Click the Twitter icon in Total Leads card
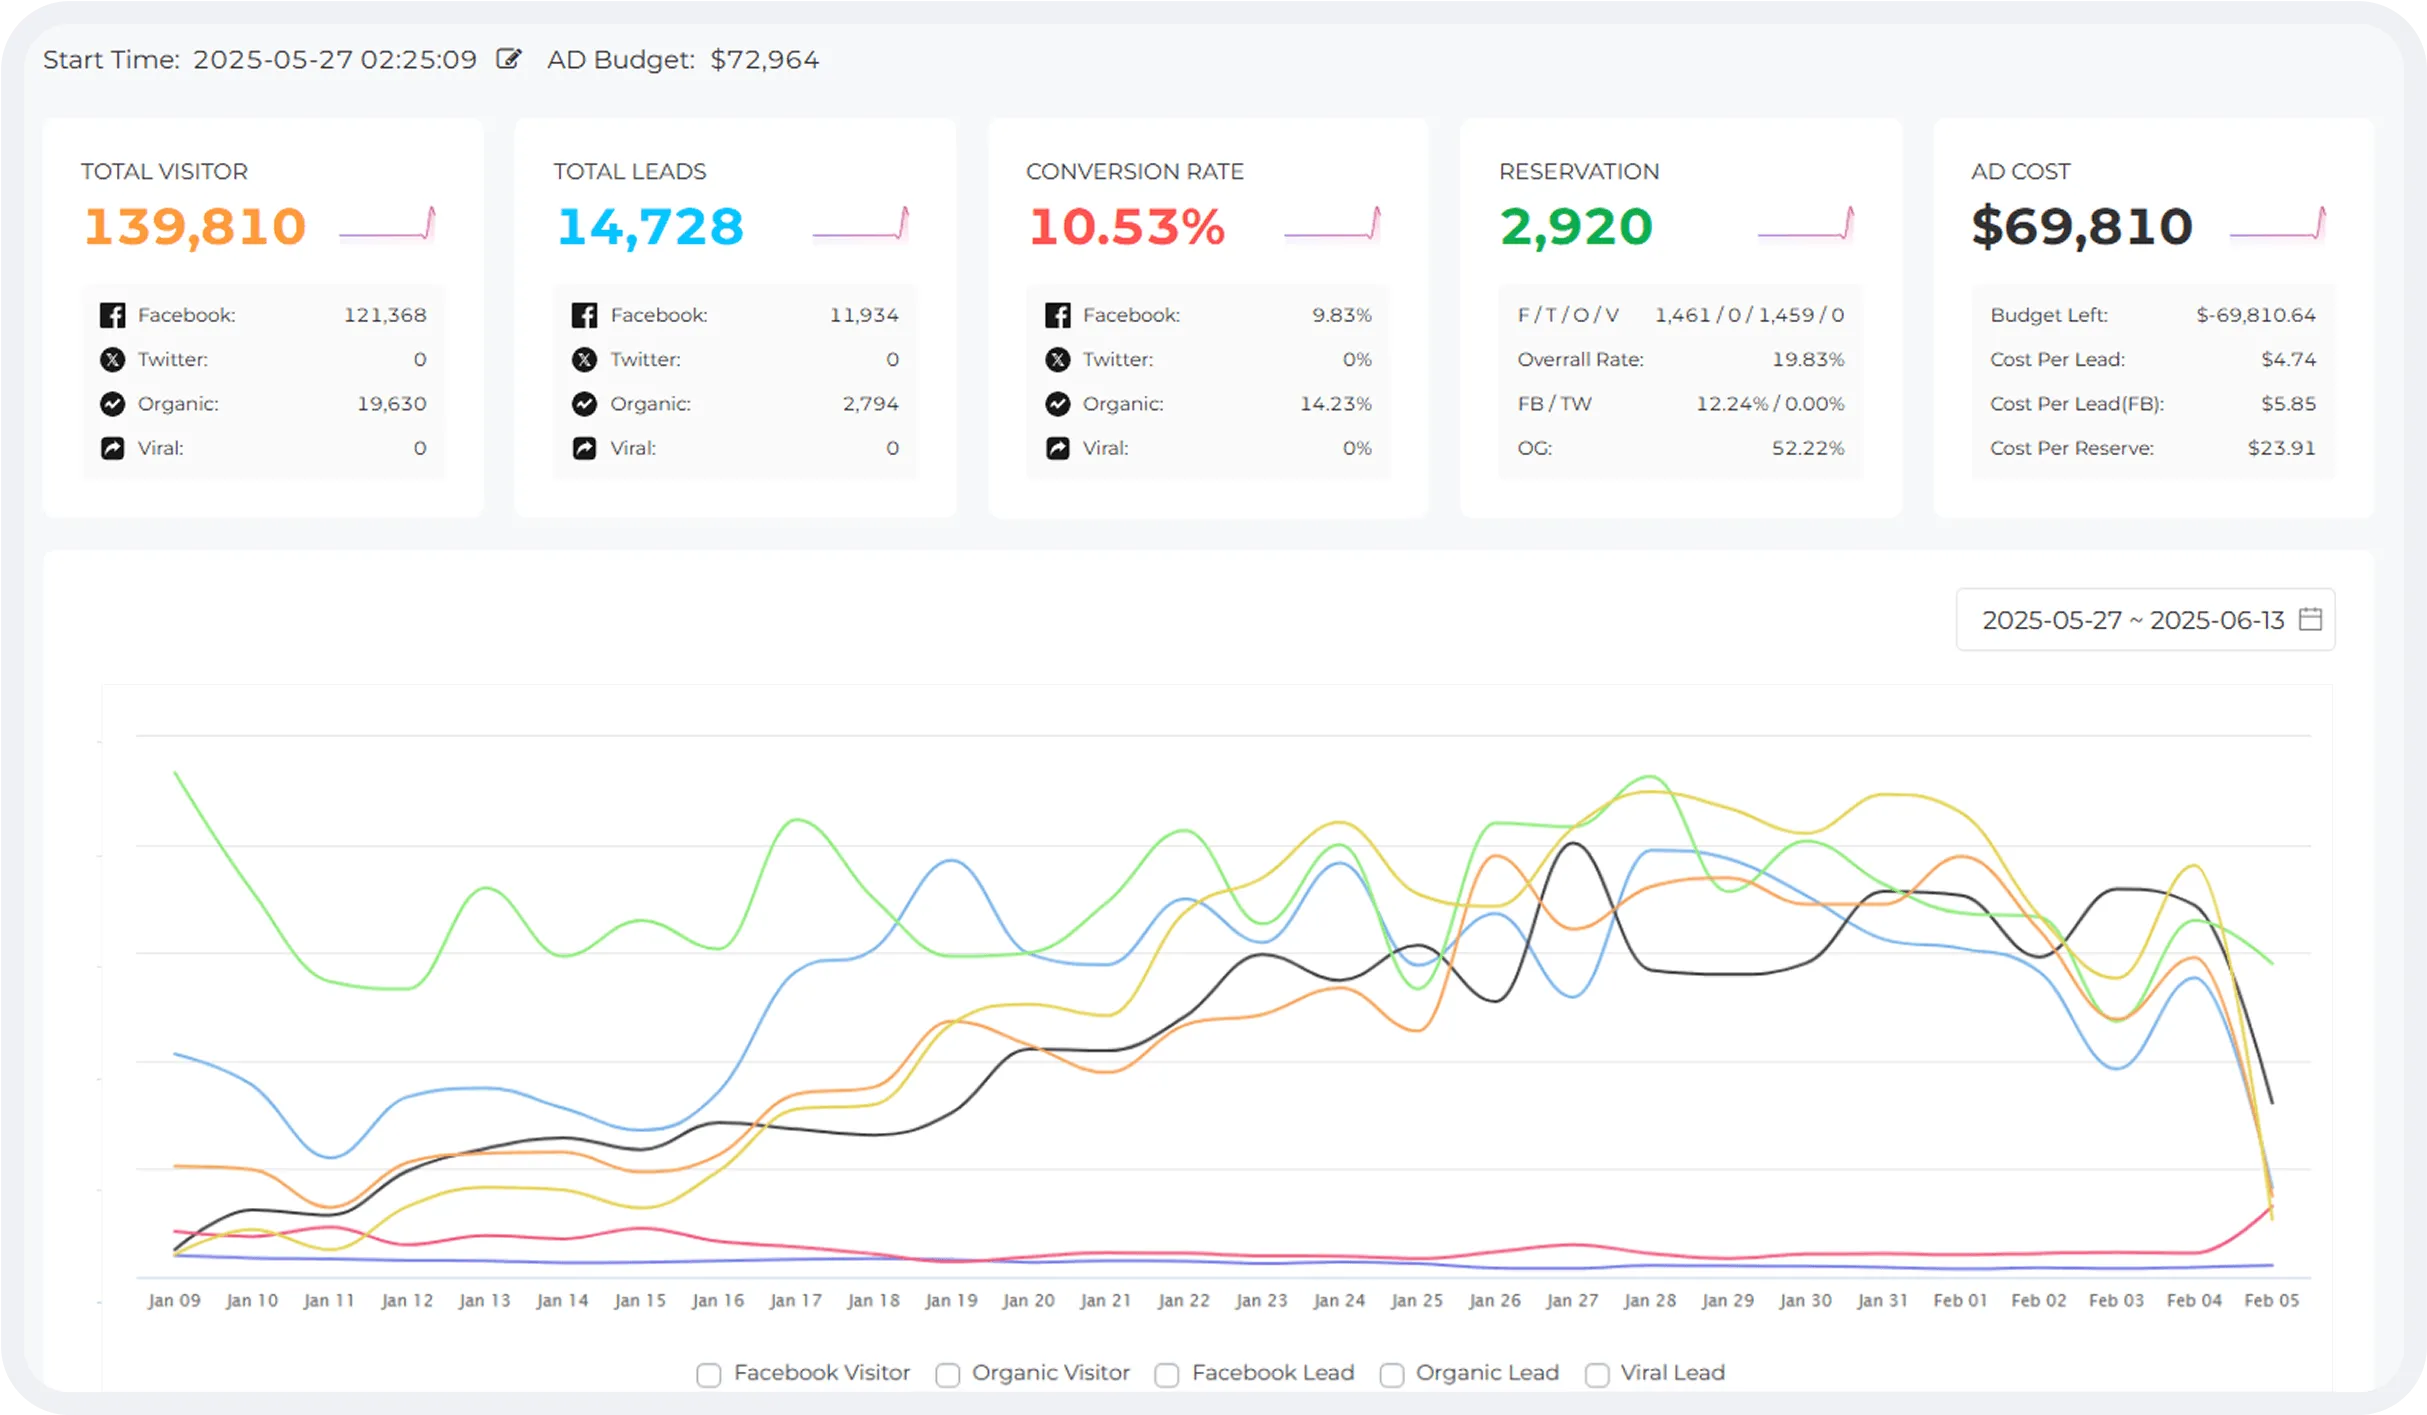Viewport: 2427px width, 1415px height. [584, 359]
